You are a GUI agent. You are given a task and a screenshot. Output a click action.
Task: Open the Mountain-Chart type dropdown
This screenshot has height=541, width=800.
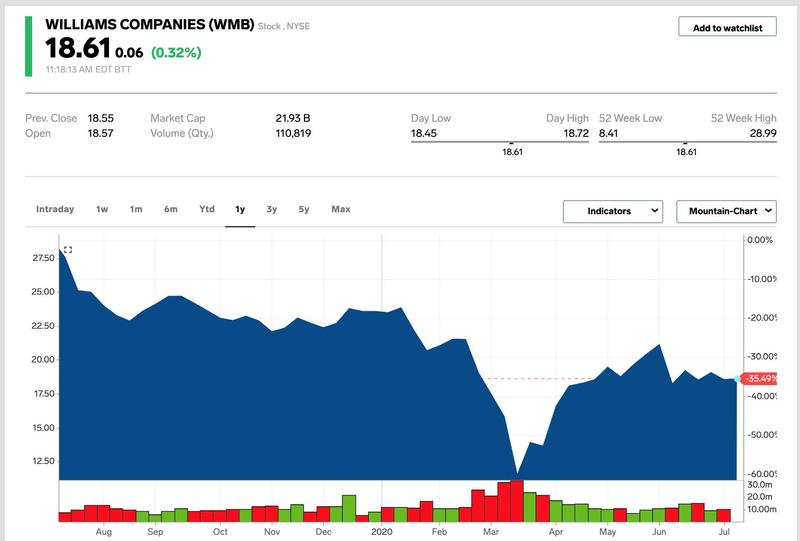[x=726, y=211]
